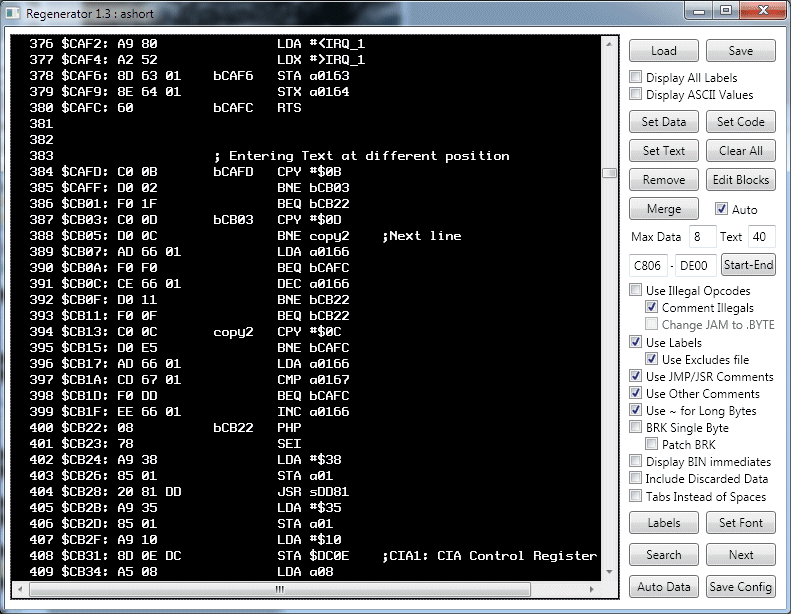The width and height of the screenshot is (791, 614).
Task: Click horizontal scrollbar left arrow
Action: pos(20,589)
